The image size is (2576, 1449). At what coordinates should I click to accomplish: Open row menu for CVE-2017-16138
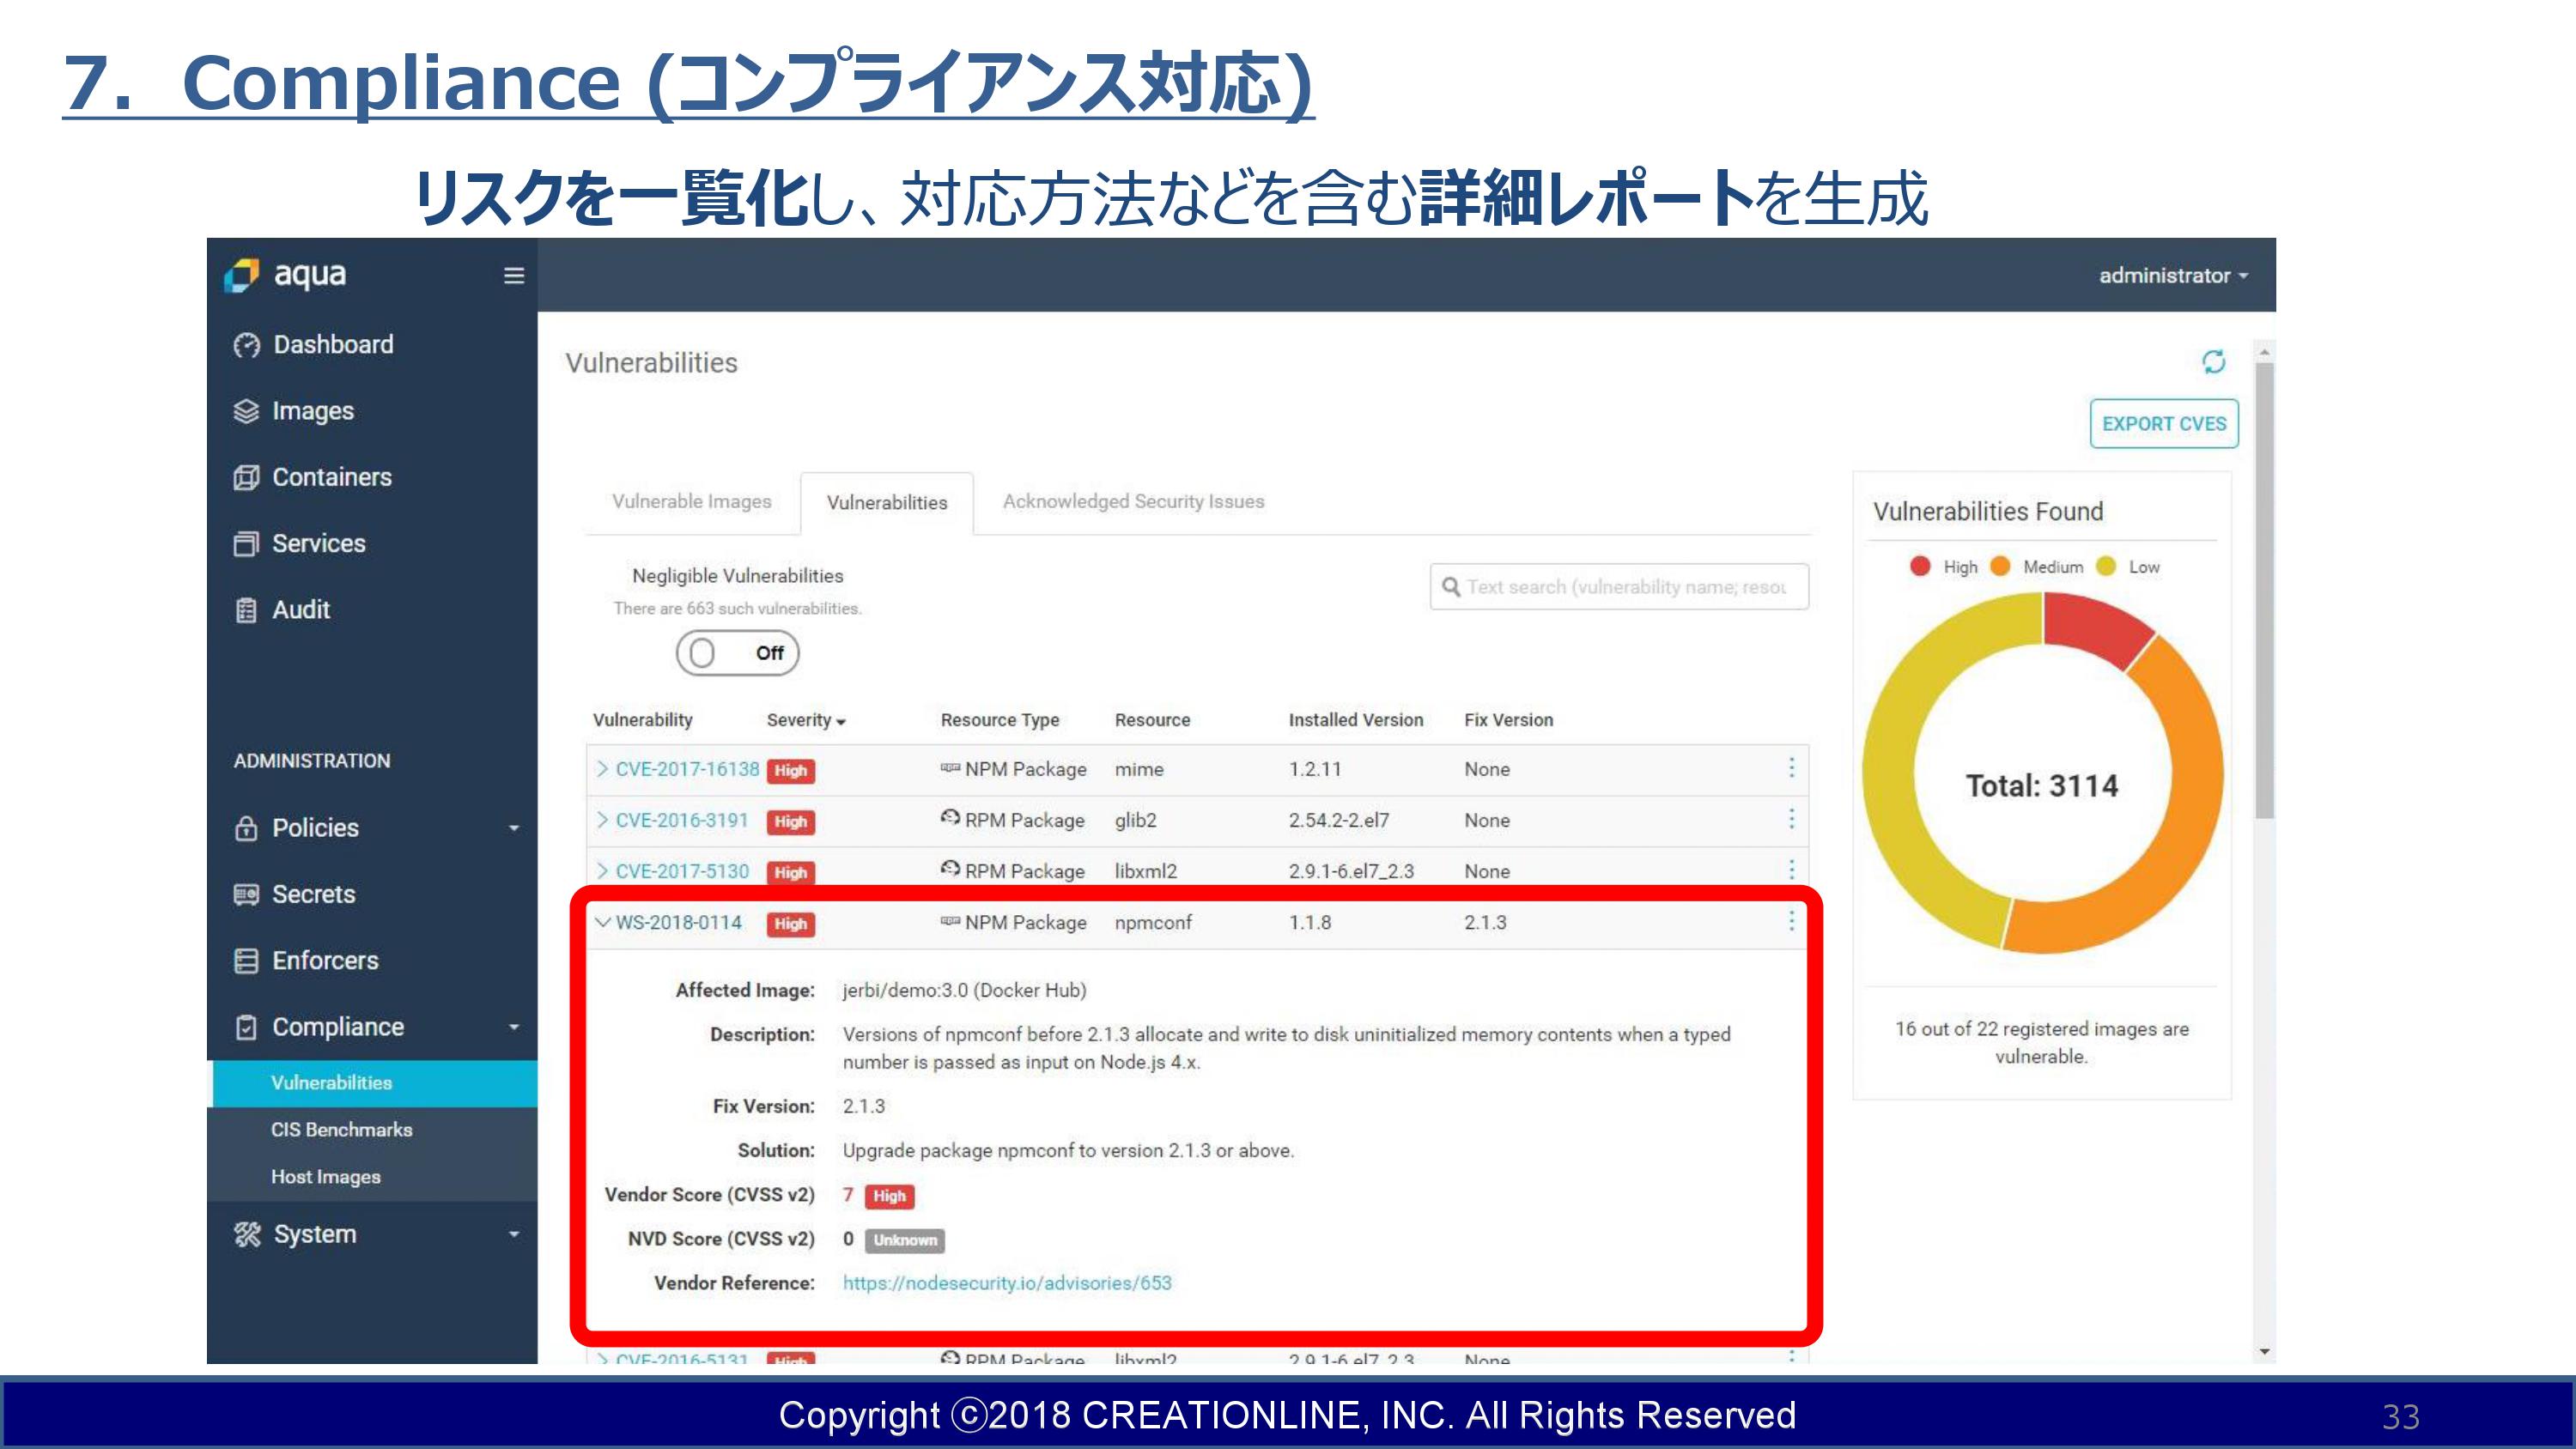click(x=1791, y=768)
